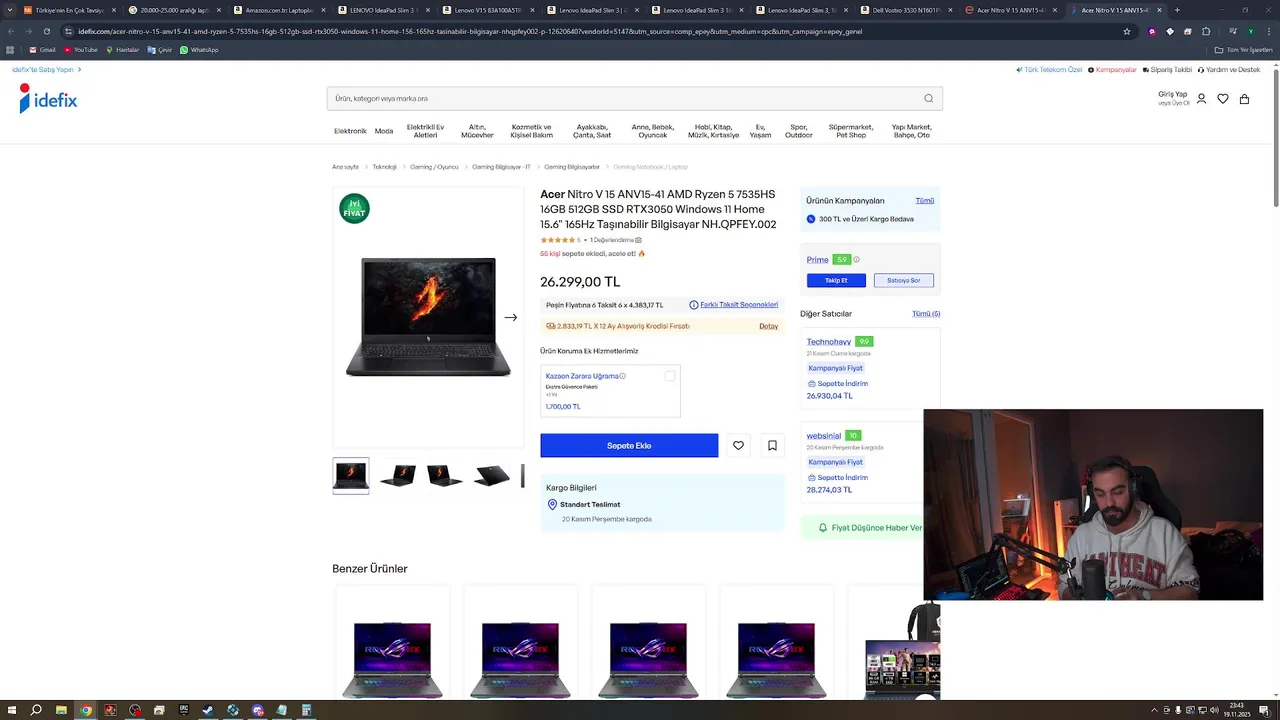Open Spor, Outdoor category
Screen dimensions: 1280x720
pos(799,131)
